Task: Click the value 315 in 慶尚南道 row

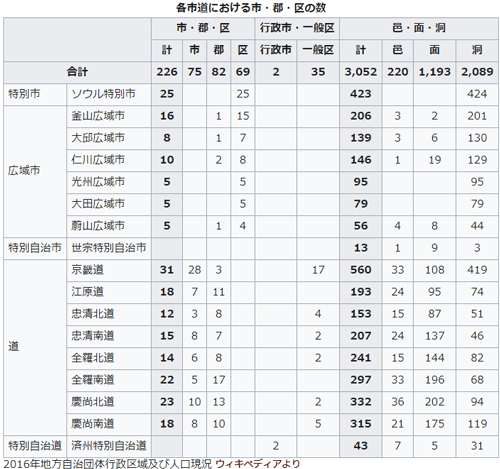Action: pyautogui.click(x=361, y=424)
